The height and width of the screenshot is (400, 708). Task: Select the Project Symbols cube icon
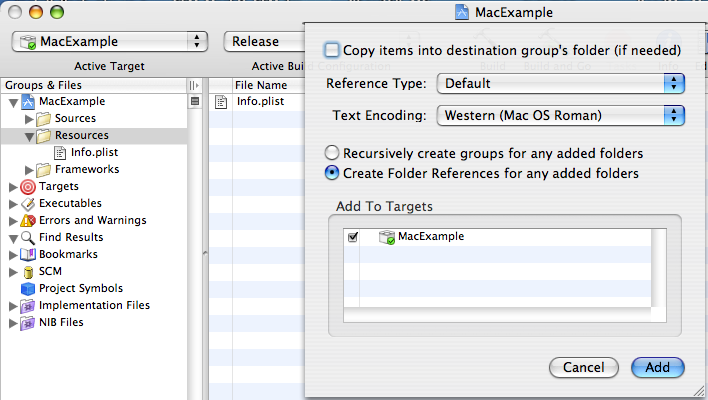[x=28, y=289]
